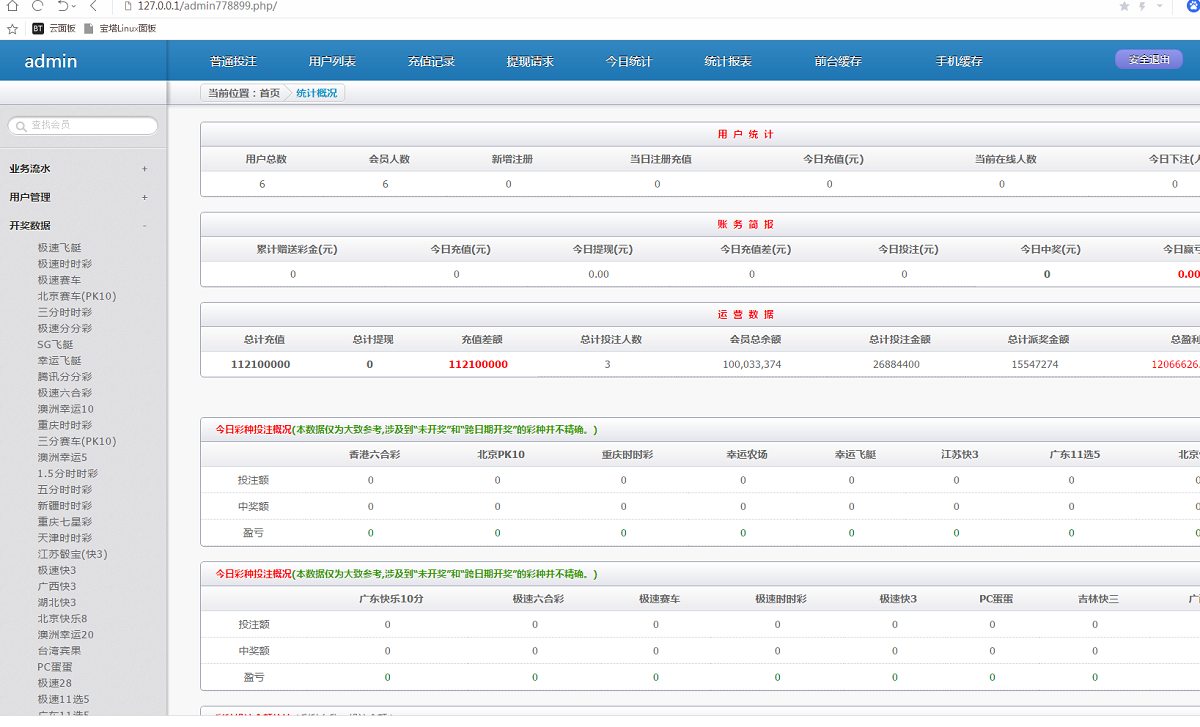Screen dimensions: 1200x727
Task: Click the 统计概况 breadcrumb label
Action: pyautogui.click(x=317, y=92)
